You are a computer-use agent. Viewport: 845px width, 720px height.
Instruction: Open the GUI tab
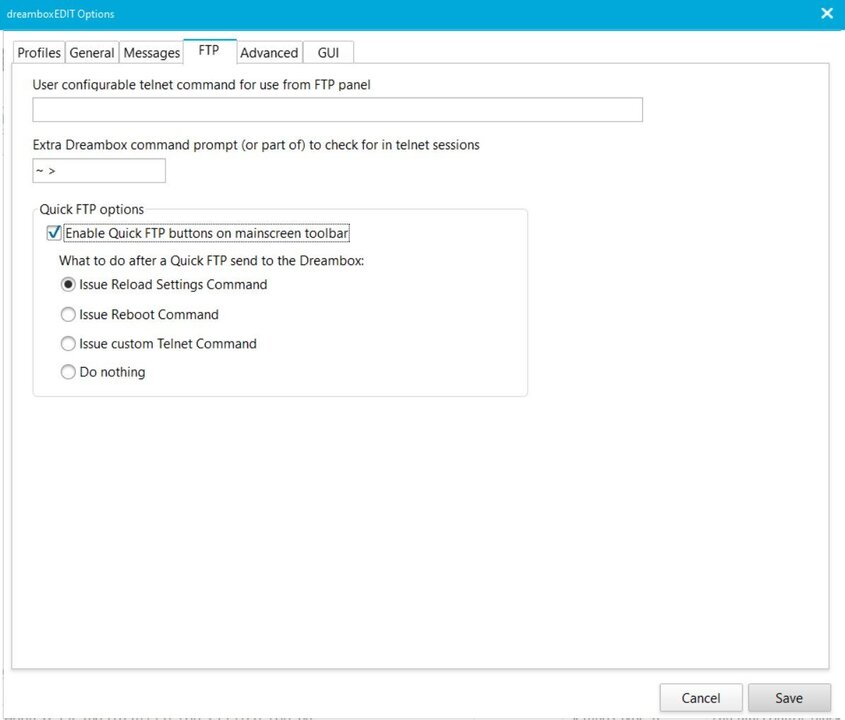point(328,53)
